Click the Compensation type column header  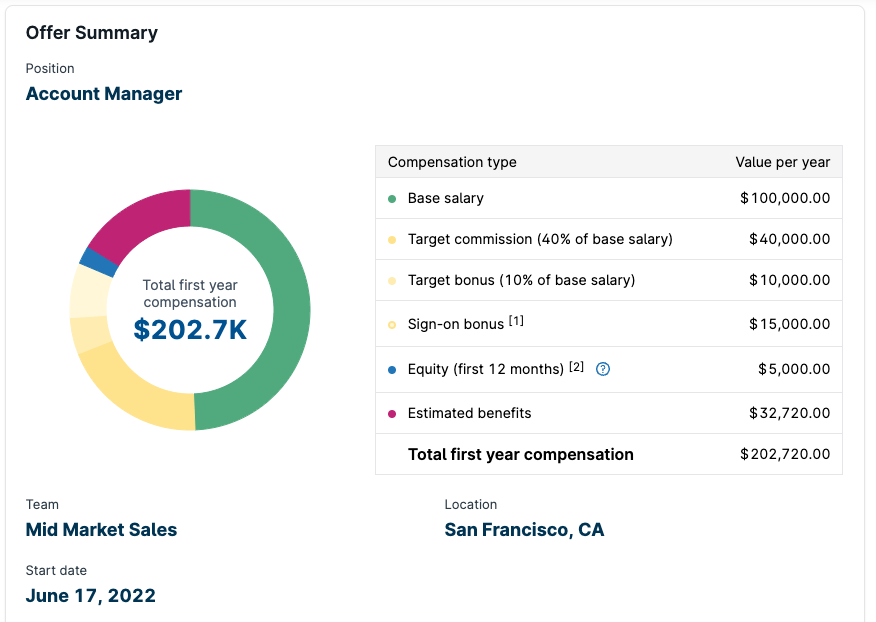tap(451, 162)
